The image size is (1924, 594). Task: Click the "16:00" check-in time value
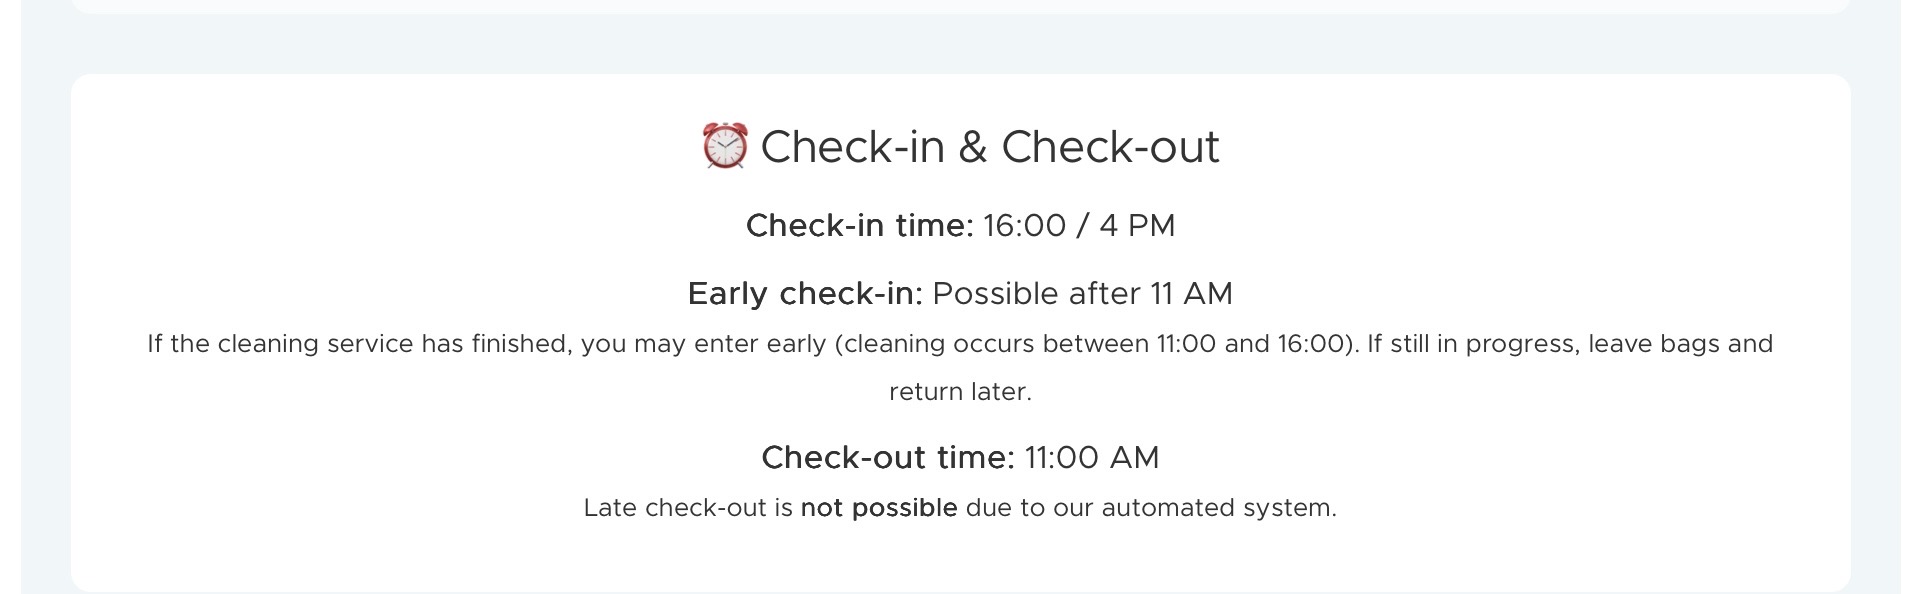pos(1024,226)
